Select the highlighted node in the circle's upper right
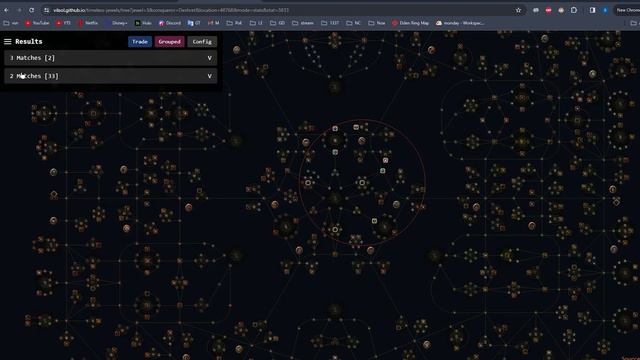 385,160
